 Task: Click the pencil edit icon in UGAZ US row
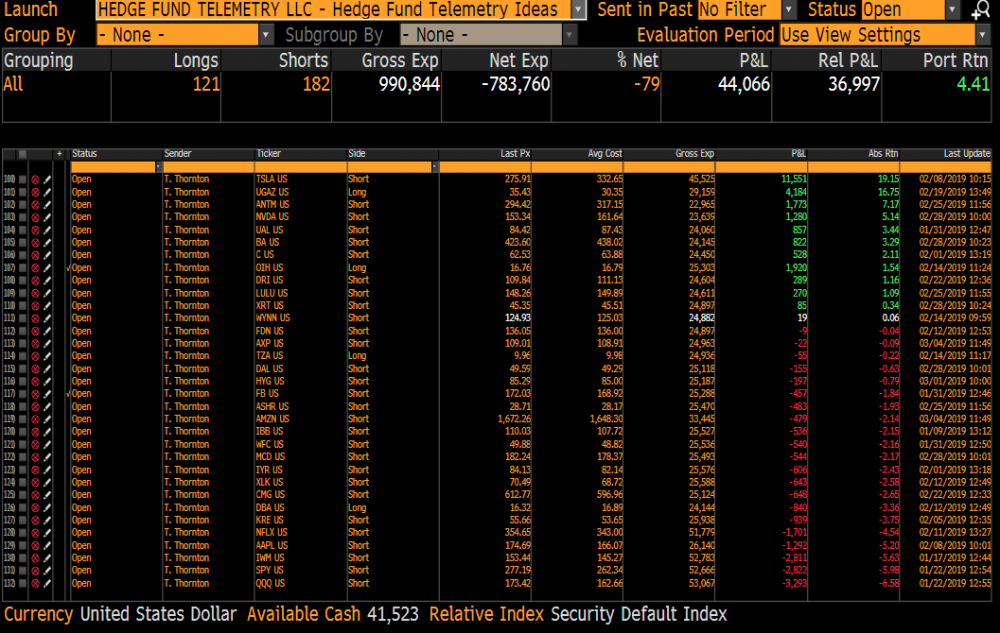pyautogui.click(x=47, y=193)
